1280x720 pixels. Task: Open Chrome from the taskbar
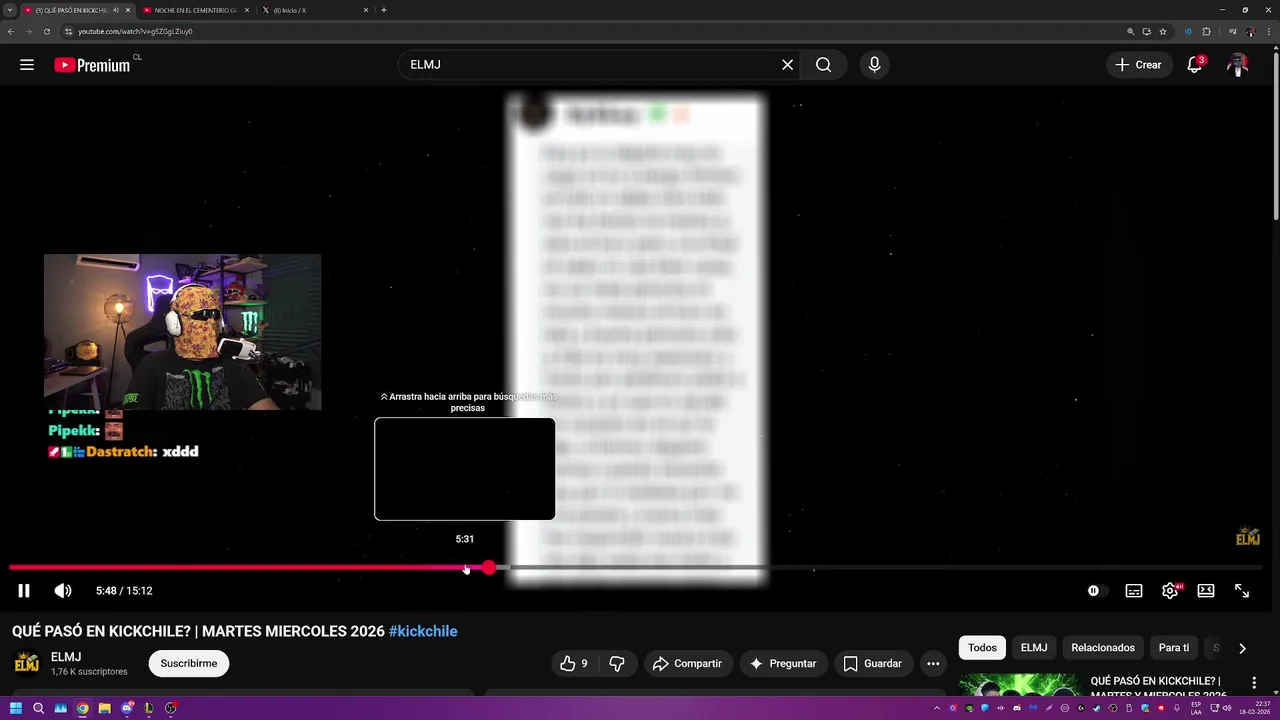click(x=83, y=708)
